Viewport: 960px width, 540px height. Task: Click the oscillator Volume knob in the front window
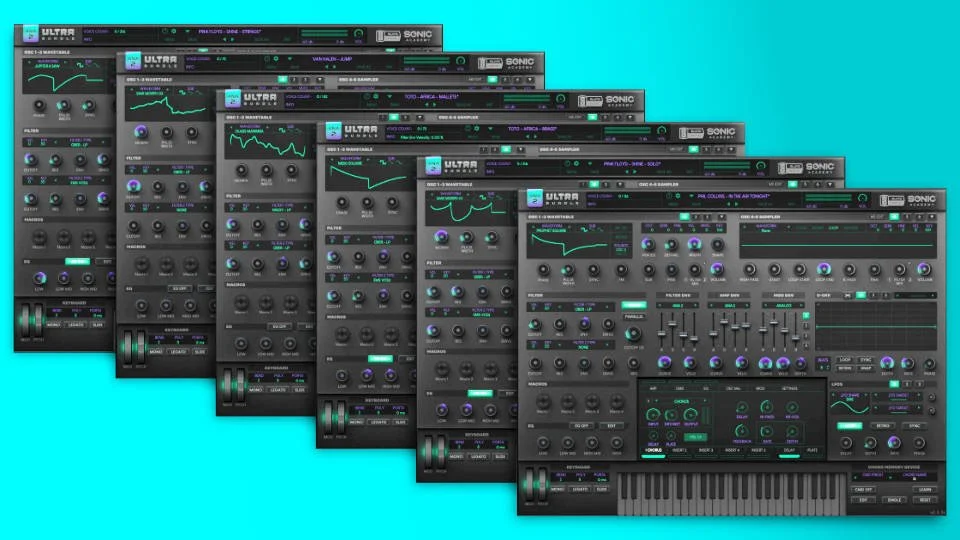tap(717, 269)
